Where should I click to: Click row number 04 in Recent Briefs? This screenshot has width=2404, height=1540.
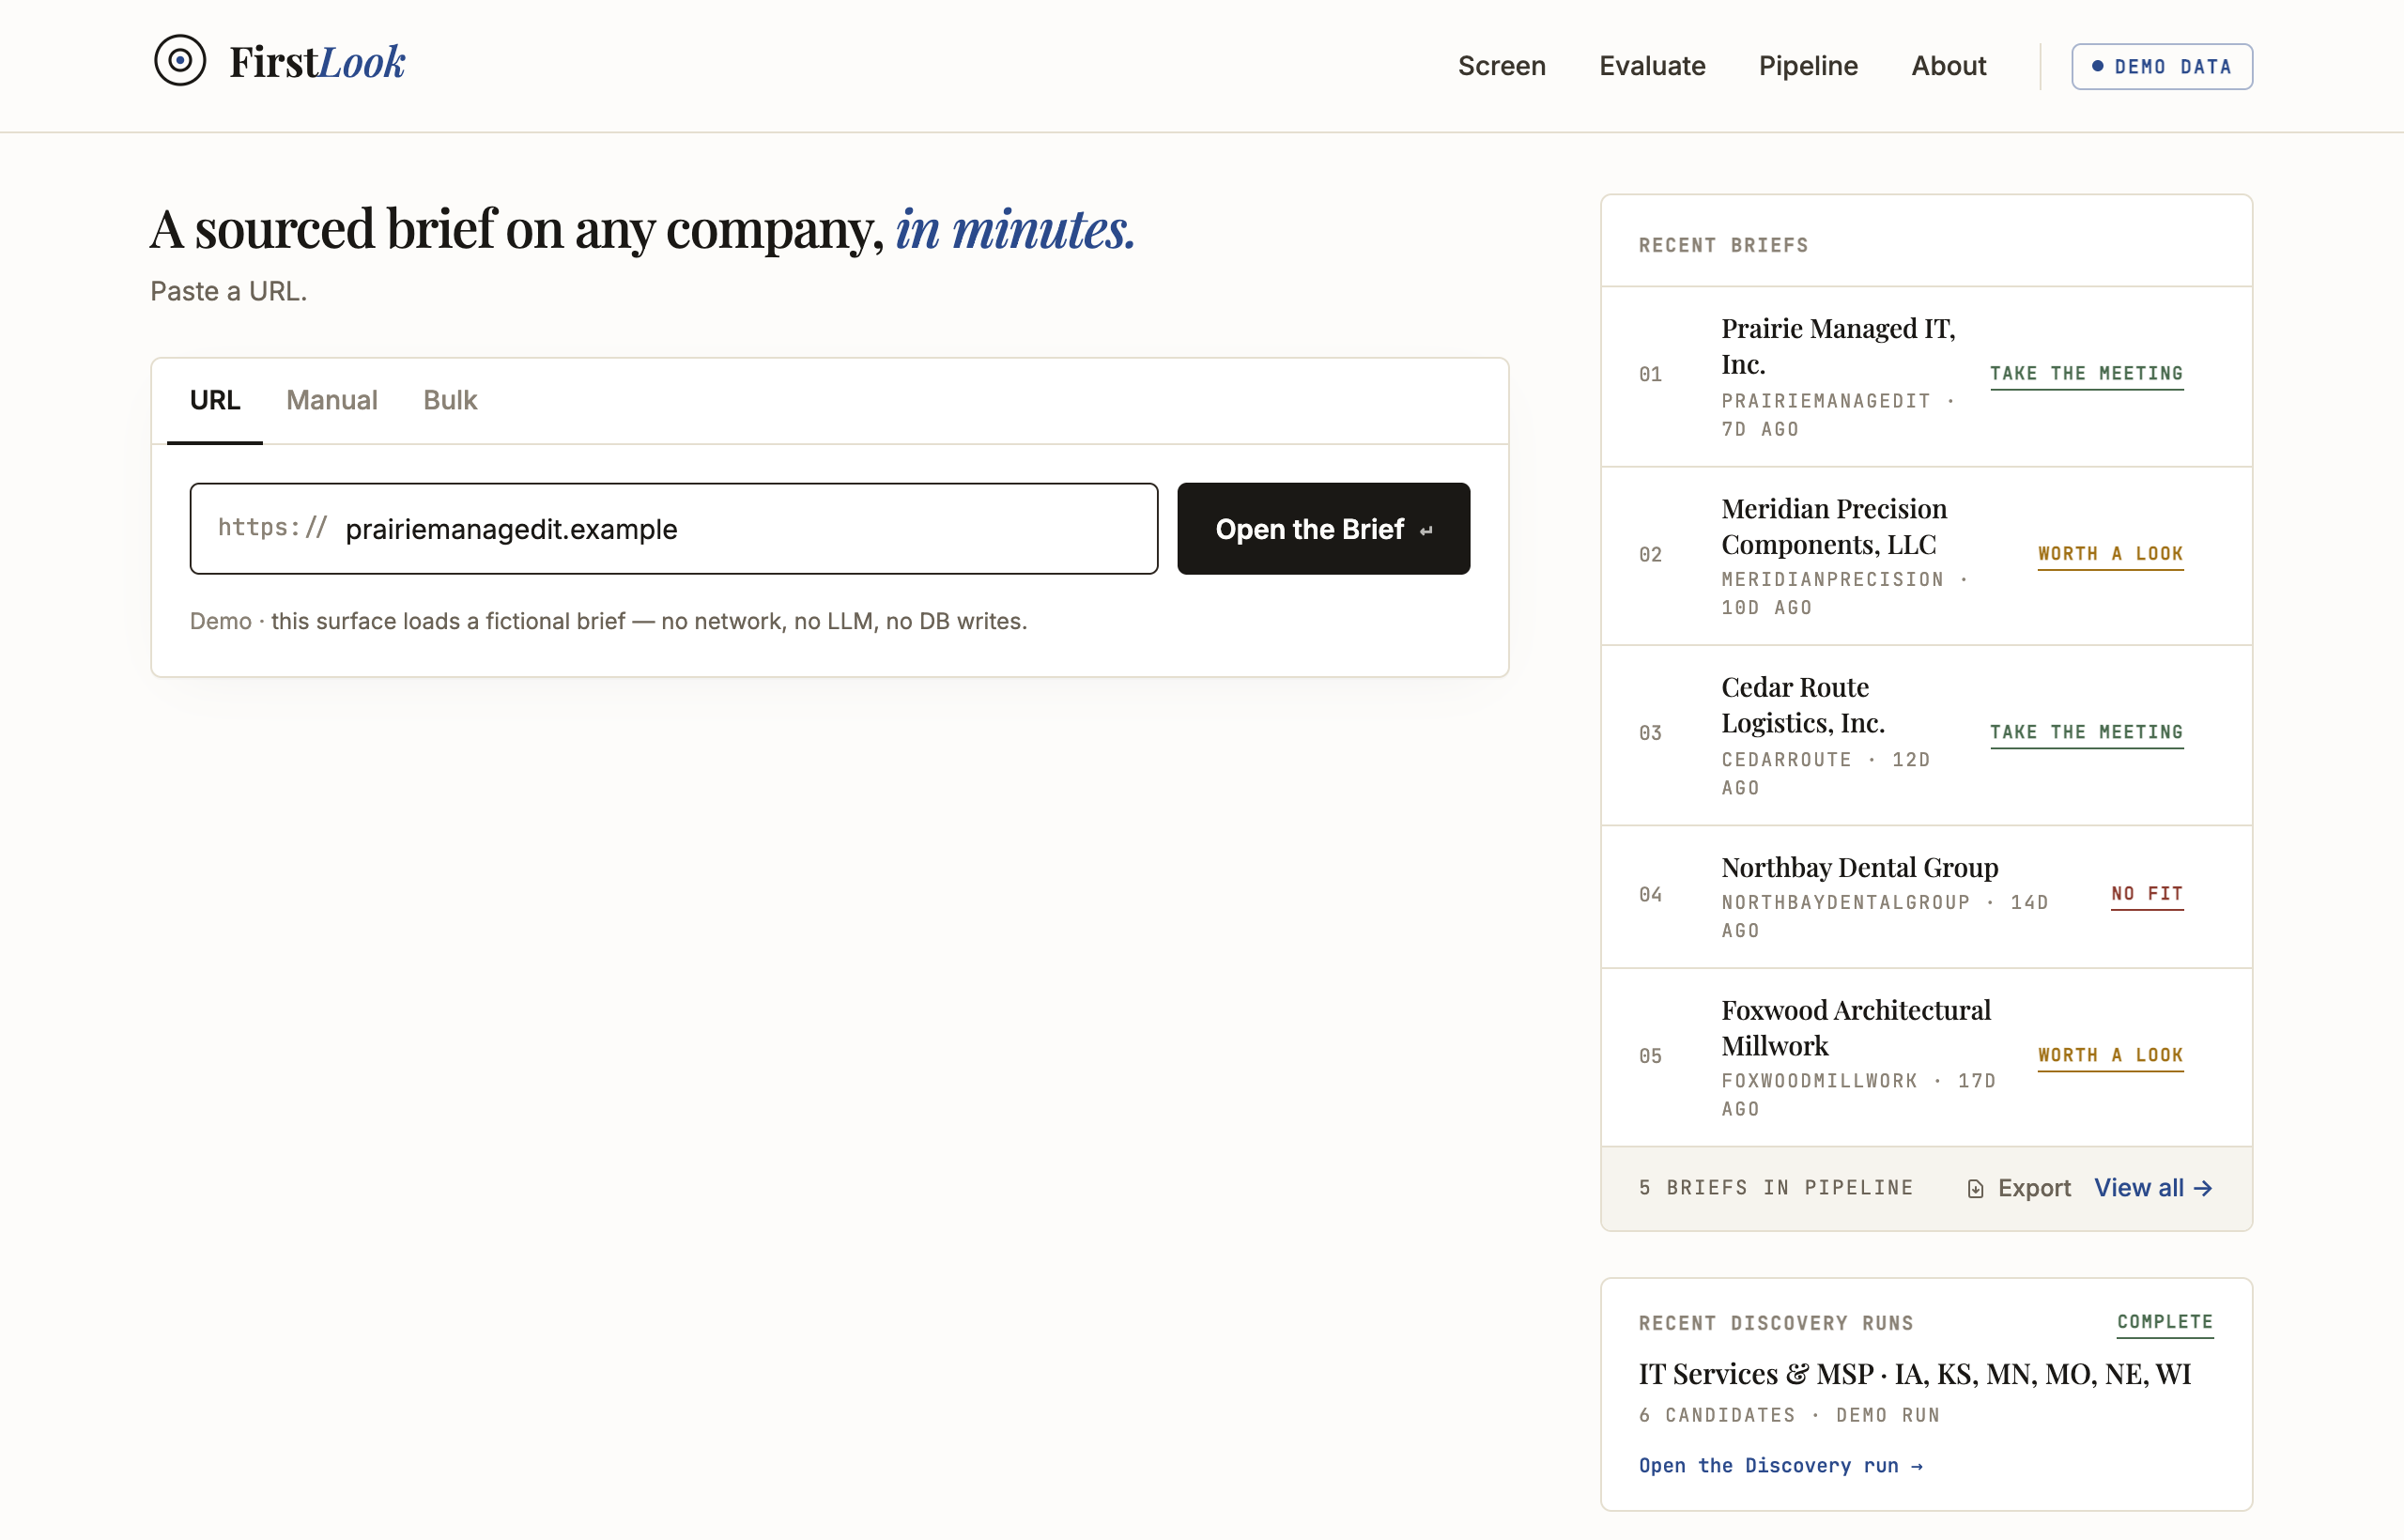[1650, 895]
